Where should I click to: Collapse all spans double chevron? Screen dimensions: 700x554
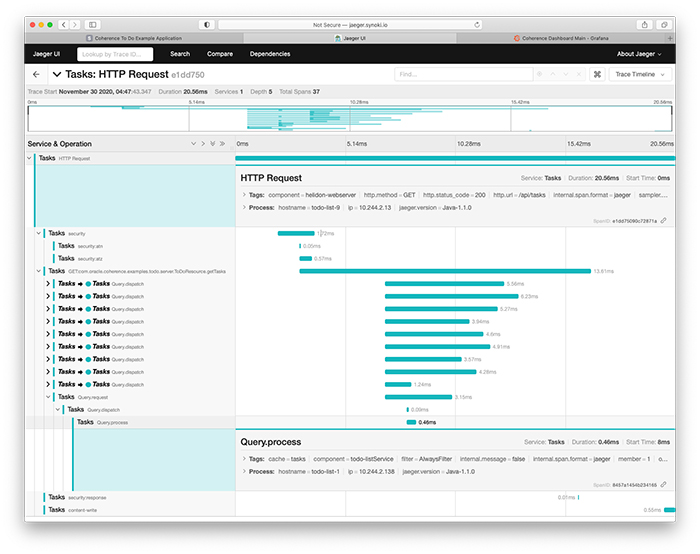[x=222, y=144]
